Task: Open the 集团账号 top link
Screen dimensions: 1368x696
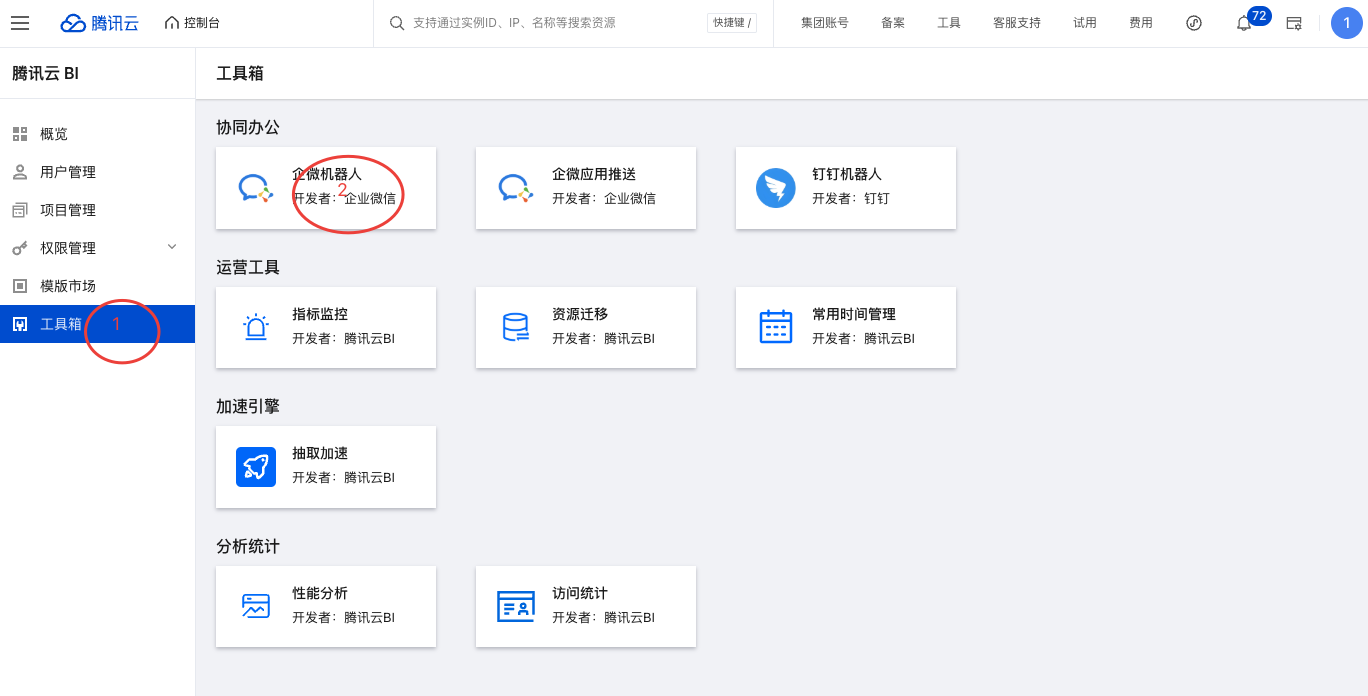Action: [x=825, y=23]
